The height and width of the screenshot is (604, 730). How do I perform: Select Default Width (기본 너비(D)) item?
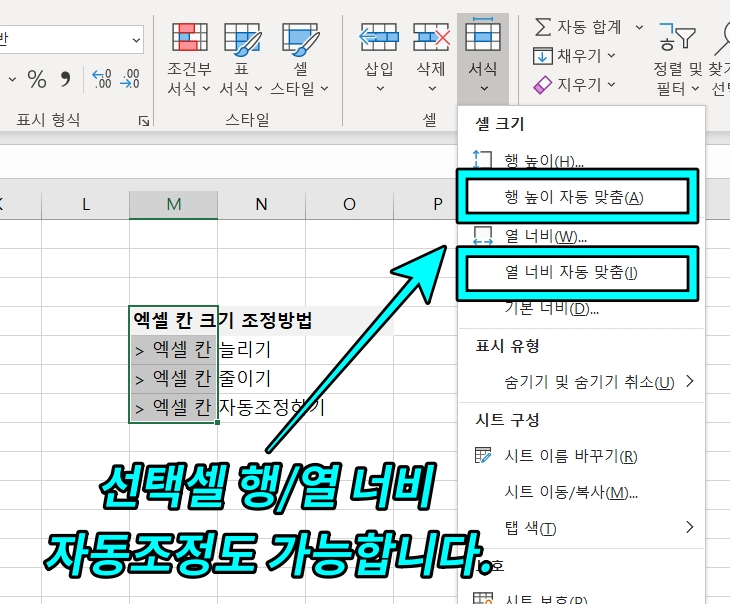tap(581, 308)
